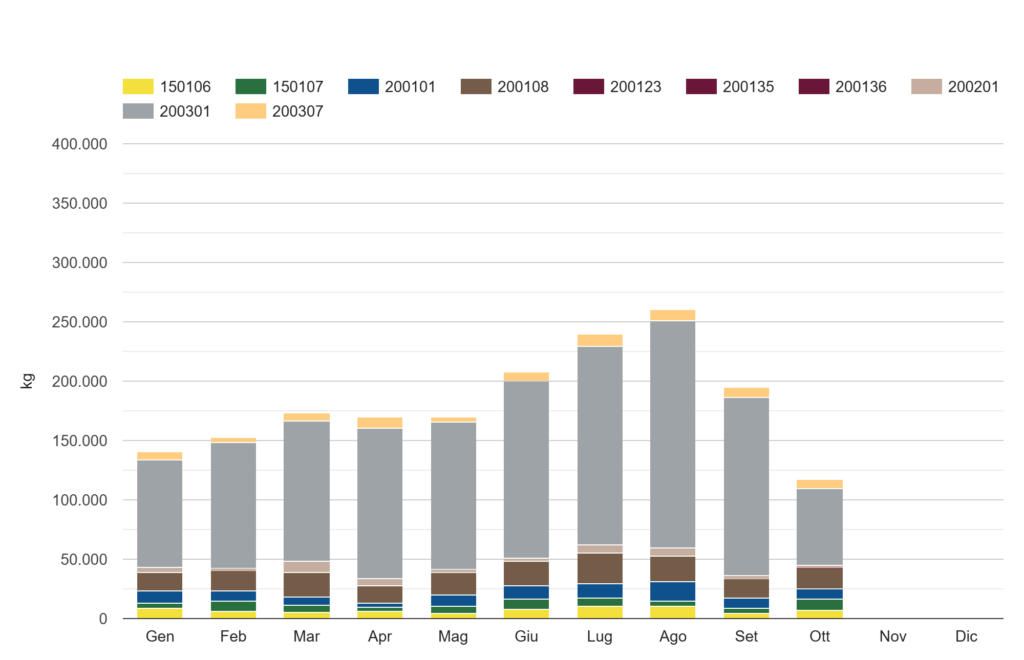Click the Giu month axis label
Viewport: 1024px width, 660px height.
pyautogui.click(x=526, y=636)
